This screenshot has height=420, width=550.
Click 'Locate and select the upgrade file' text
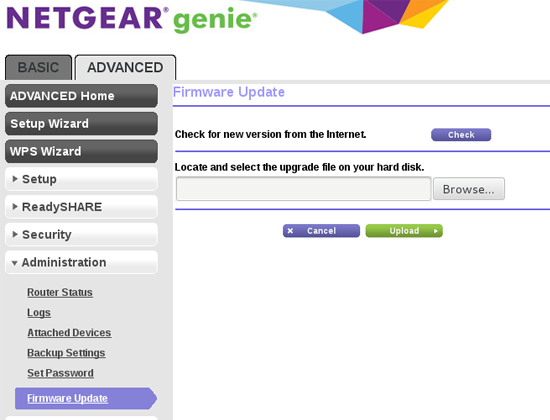pyautogui.click(x=299, y=167)
